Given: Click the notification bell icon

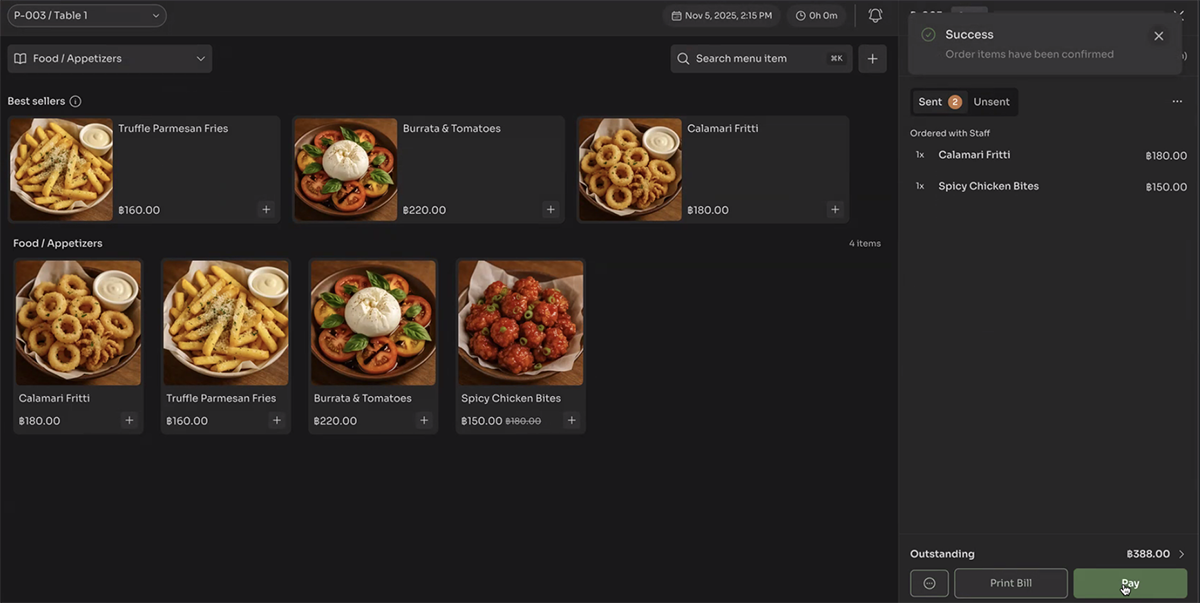Looking at the screenshot, I should [875, 16].
